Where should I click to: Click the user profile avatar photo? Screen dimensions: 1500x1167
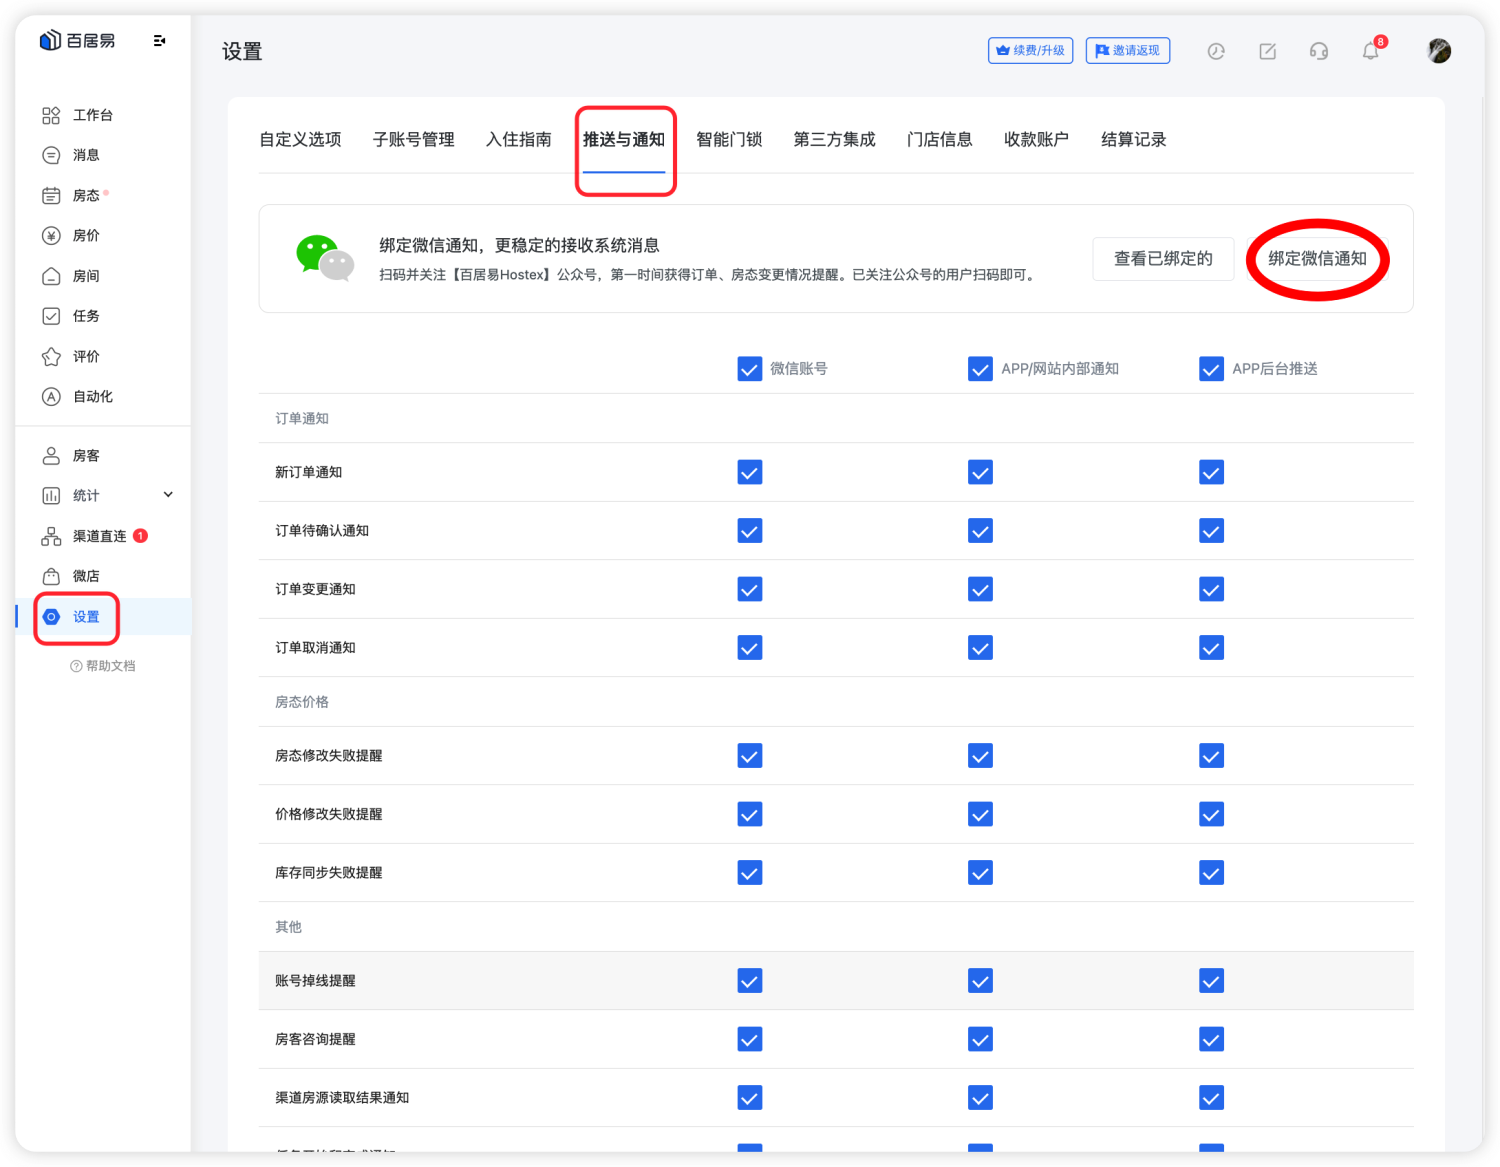click(1438, 50)
